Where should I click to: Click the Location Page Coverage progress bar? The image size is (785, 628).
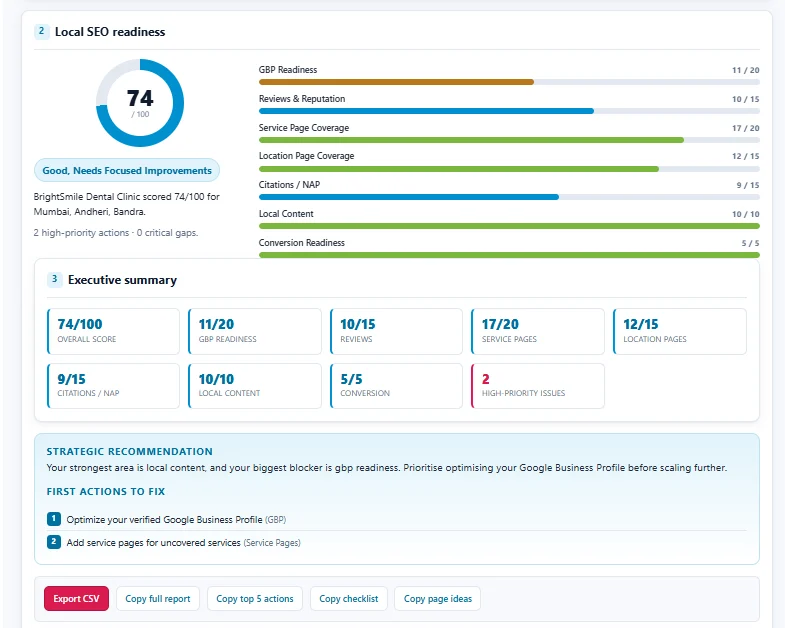pyautogui.click(x=509, y=169)
